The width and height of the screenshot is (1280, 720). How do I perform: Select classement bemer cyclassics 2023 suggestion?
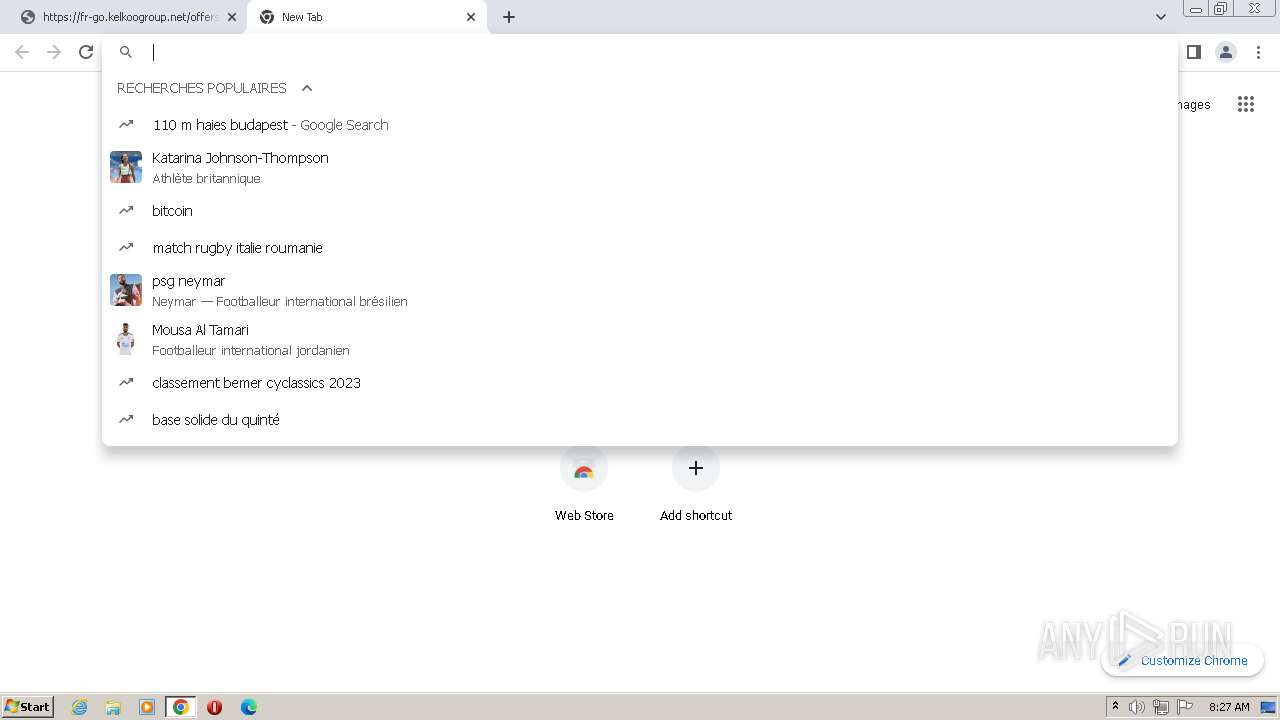pyautogui.click(x=640, y=383)
